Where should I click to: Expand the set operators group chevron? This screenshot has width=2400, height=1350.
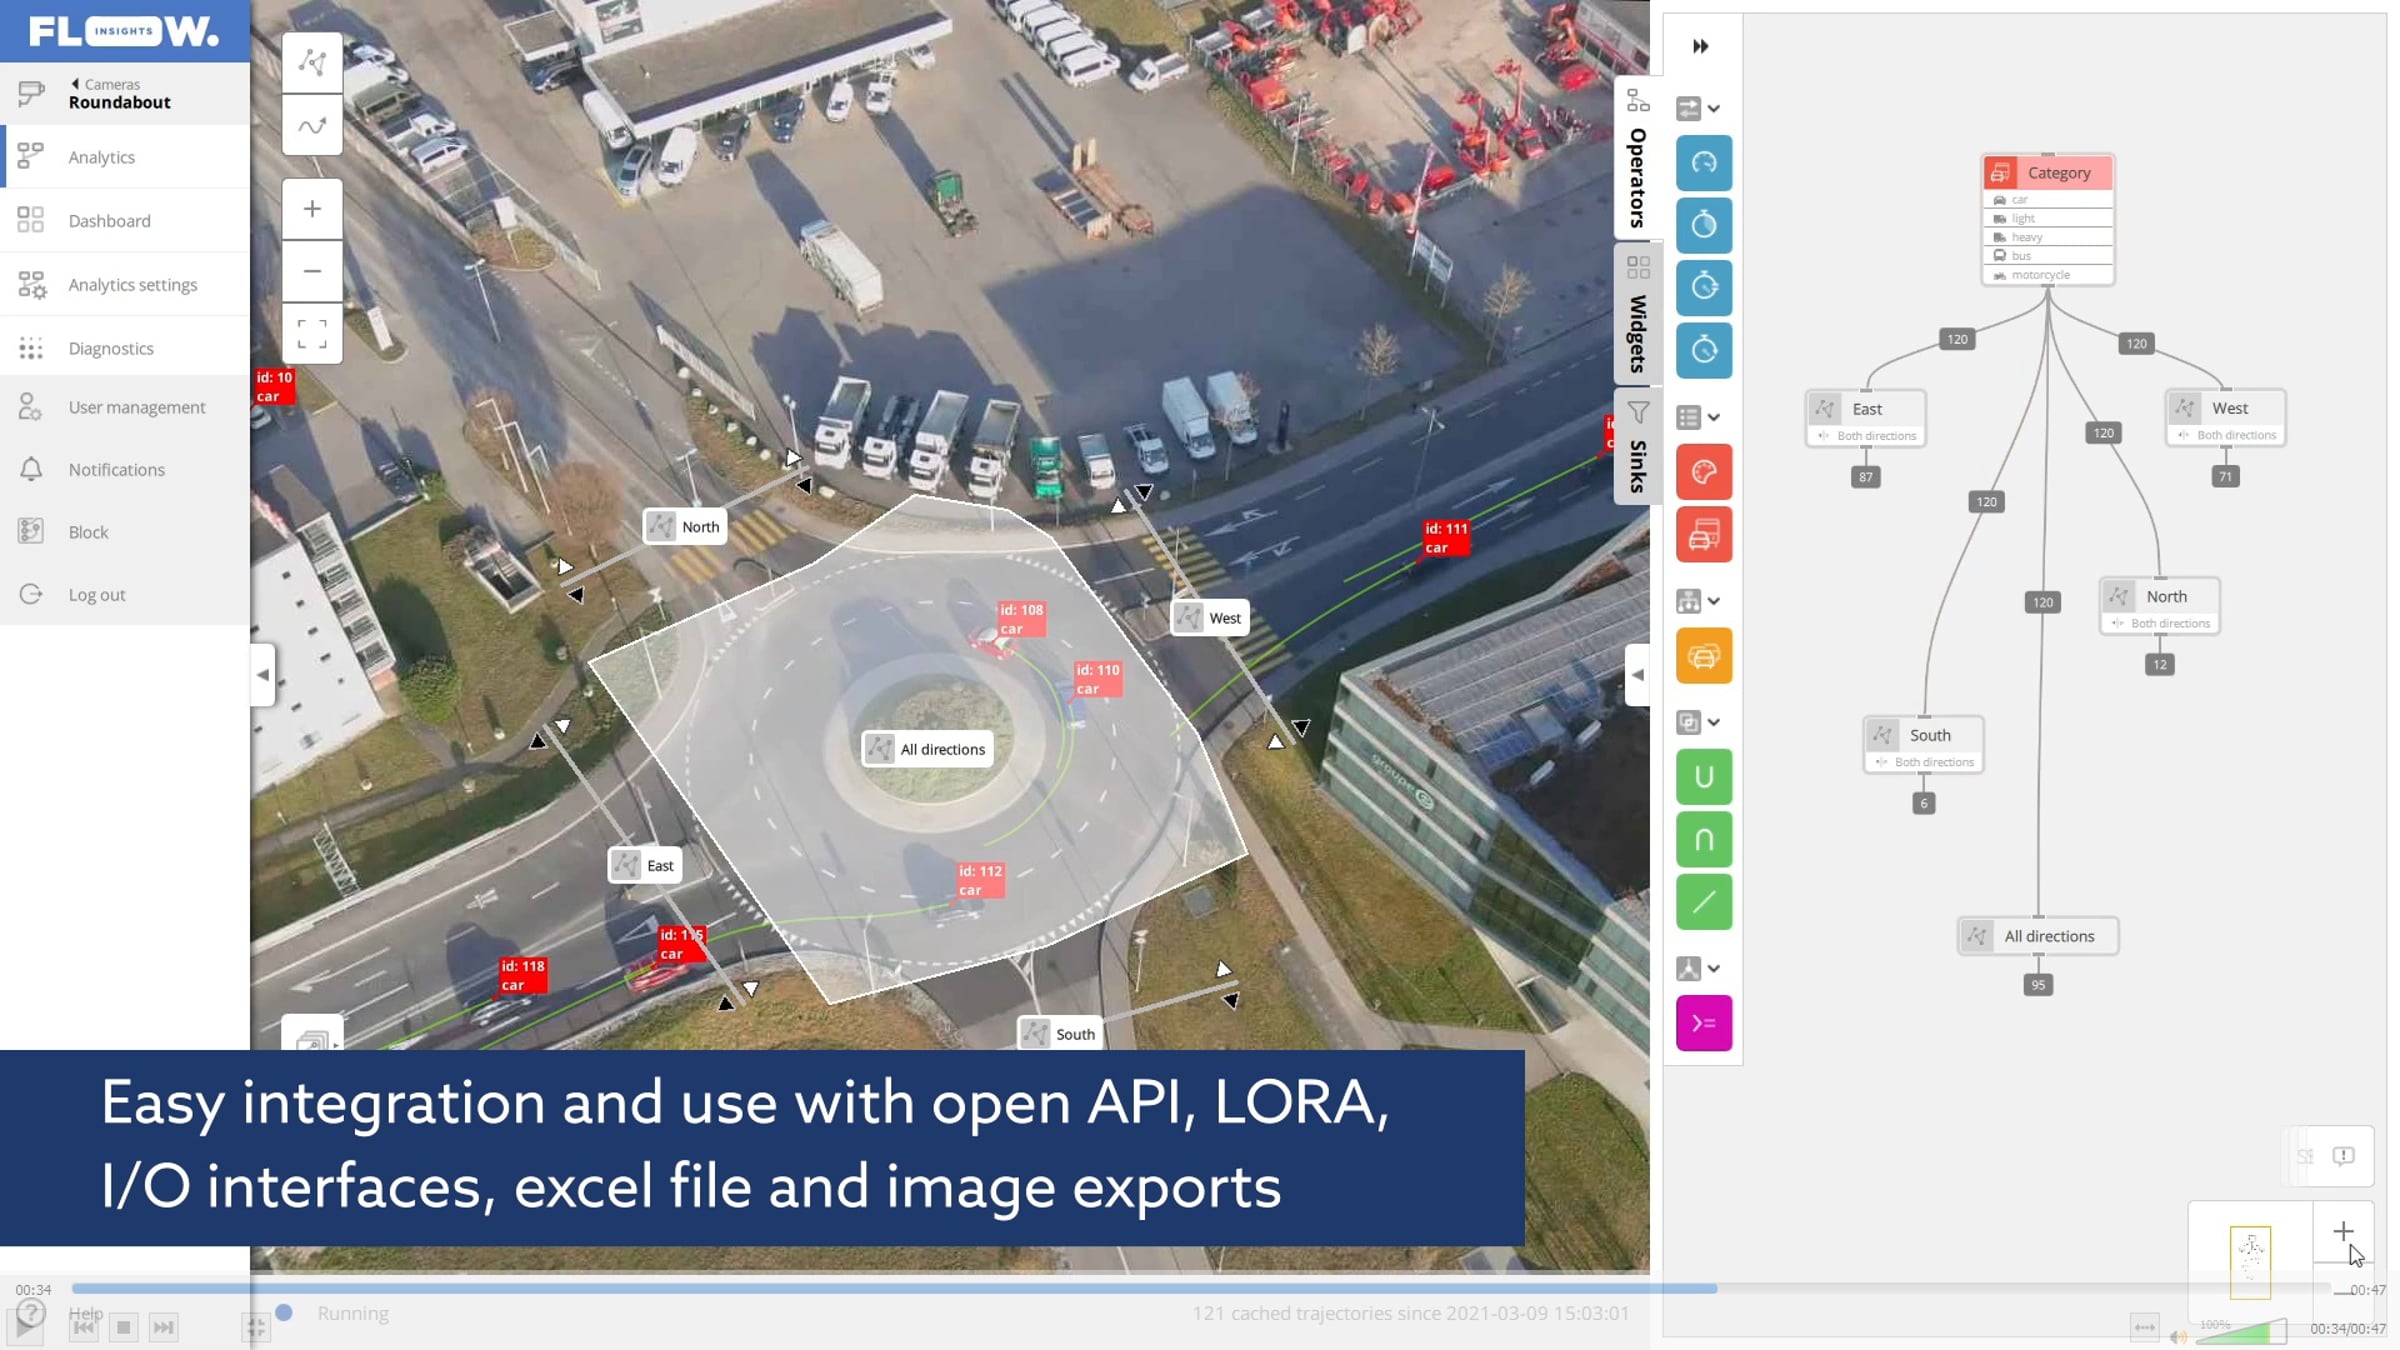pos(1713,722)
